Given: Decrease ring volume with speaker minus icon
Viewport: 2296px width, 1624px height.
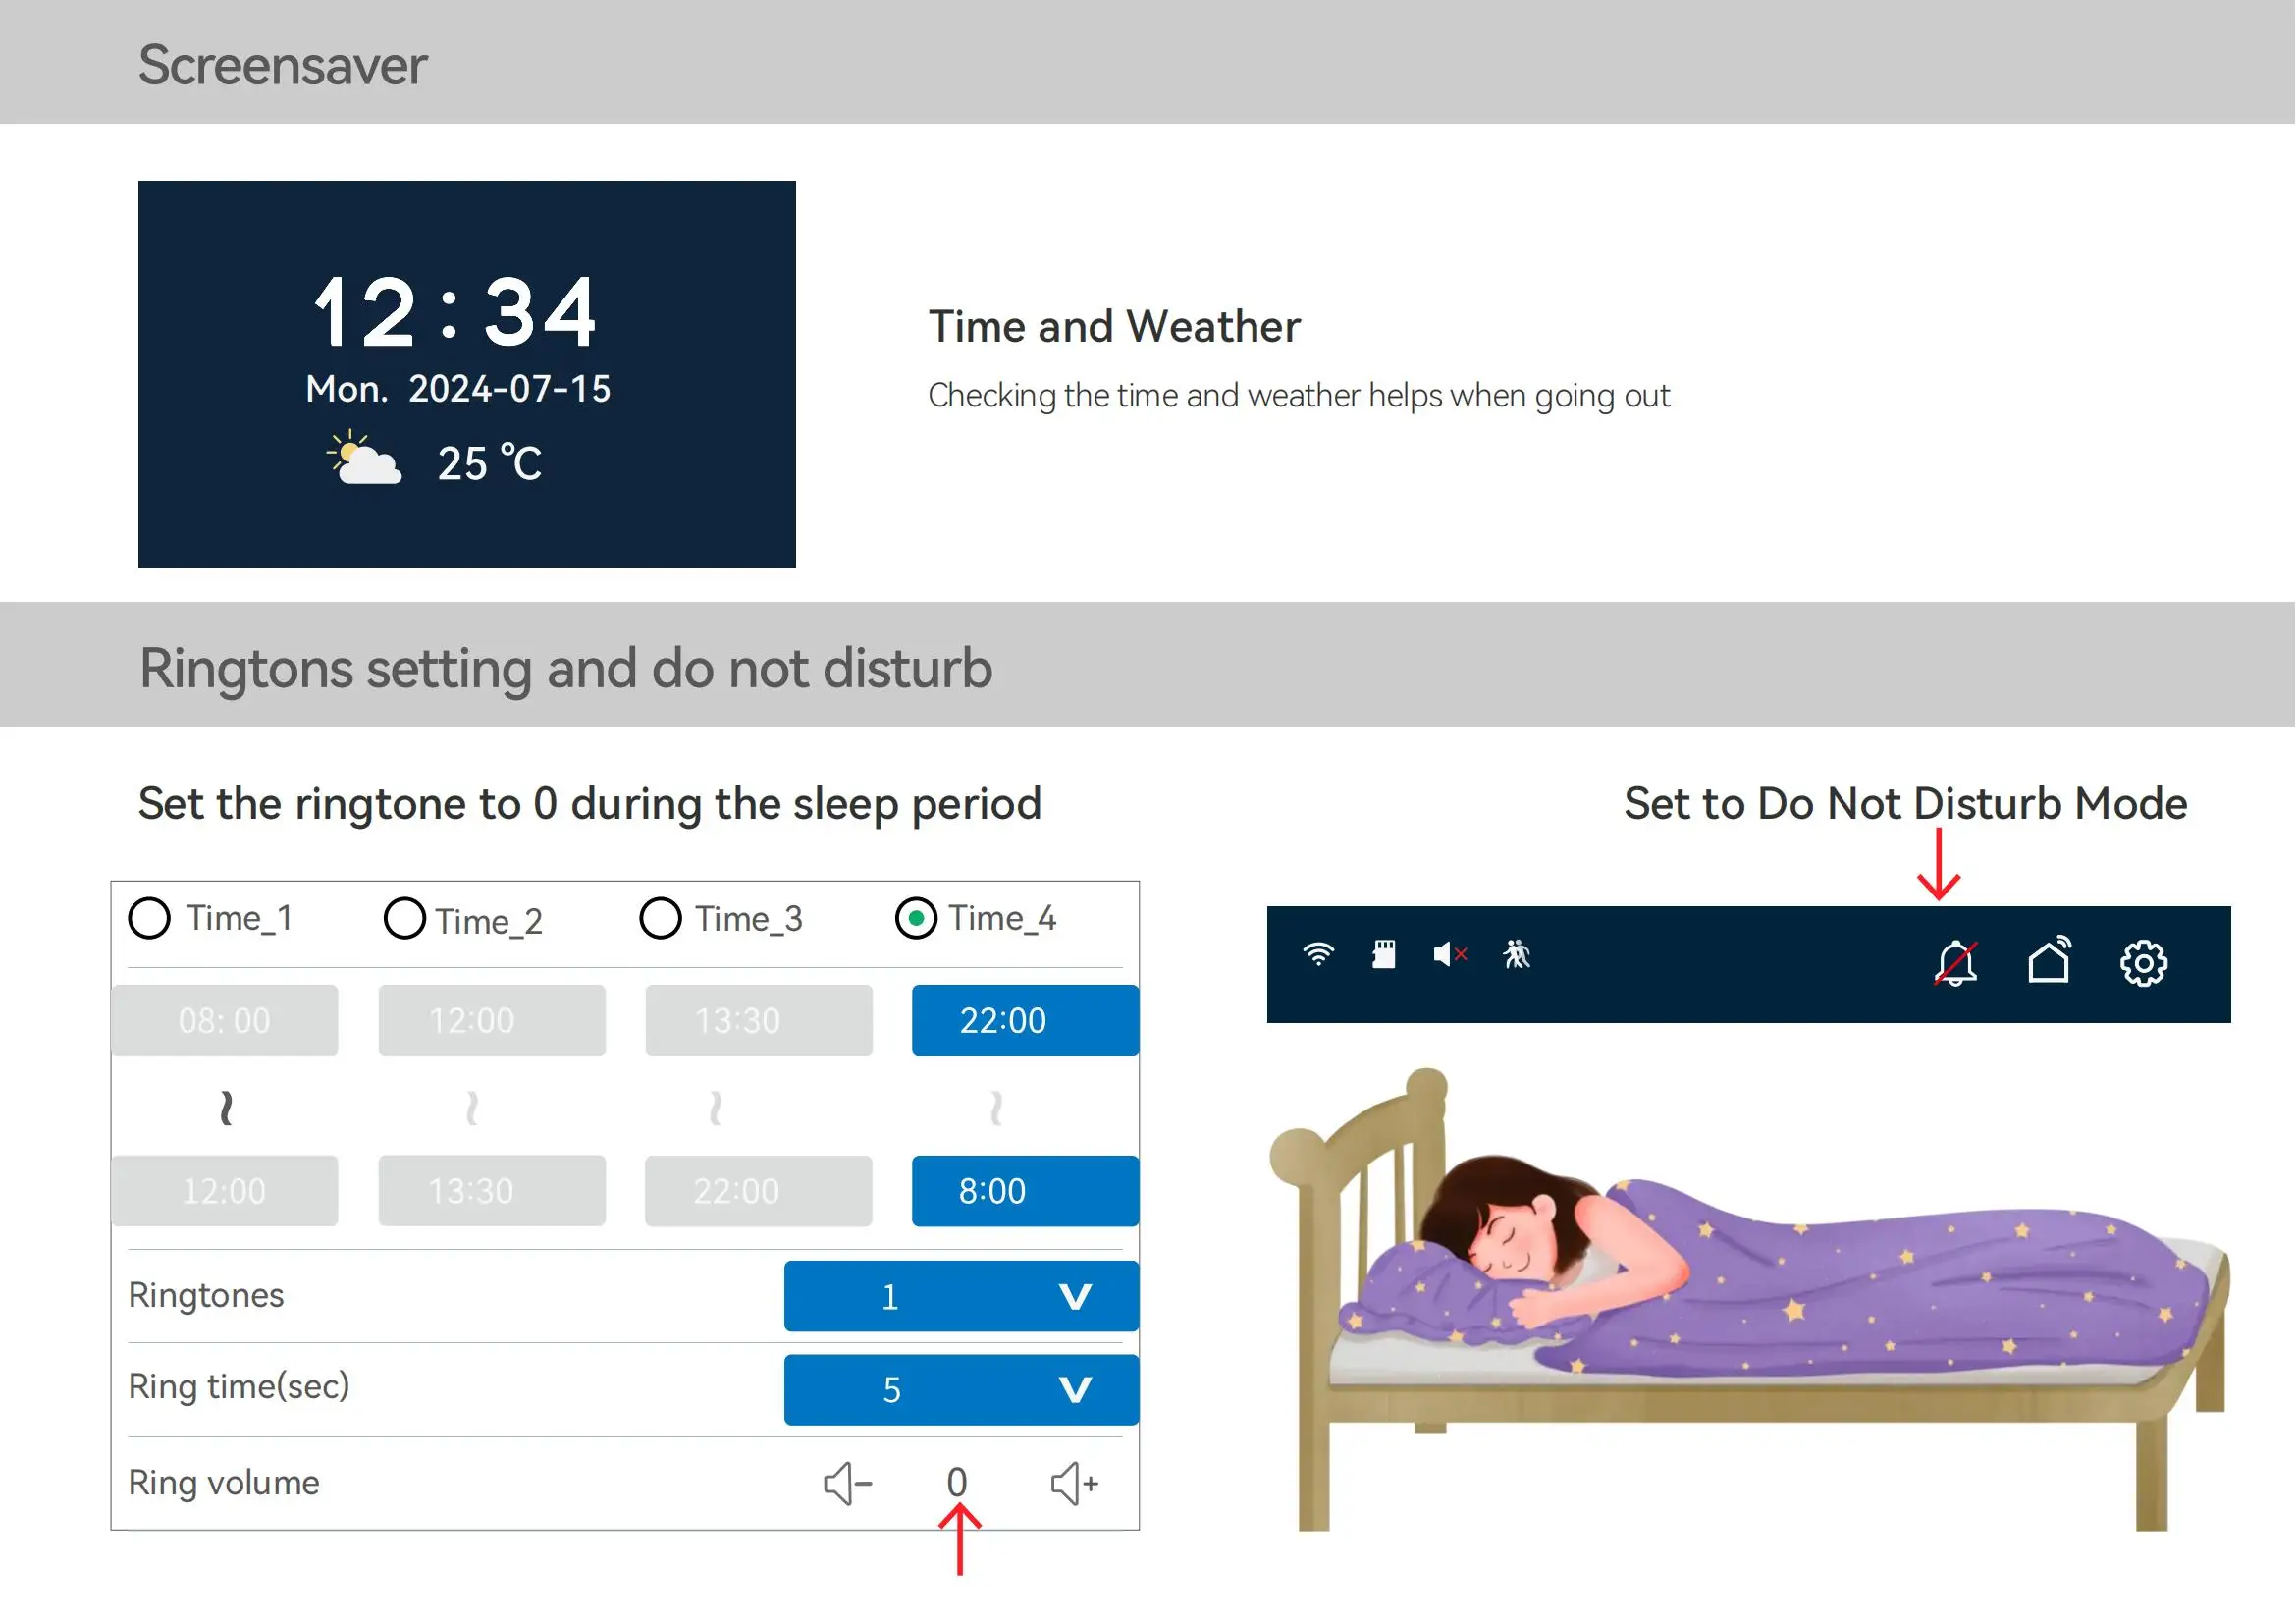Looking at the screenshot, I should [x=848, y=1483].
